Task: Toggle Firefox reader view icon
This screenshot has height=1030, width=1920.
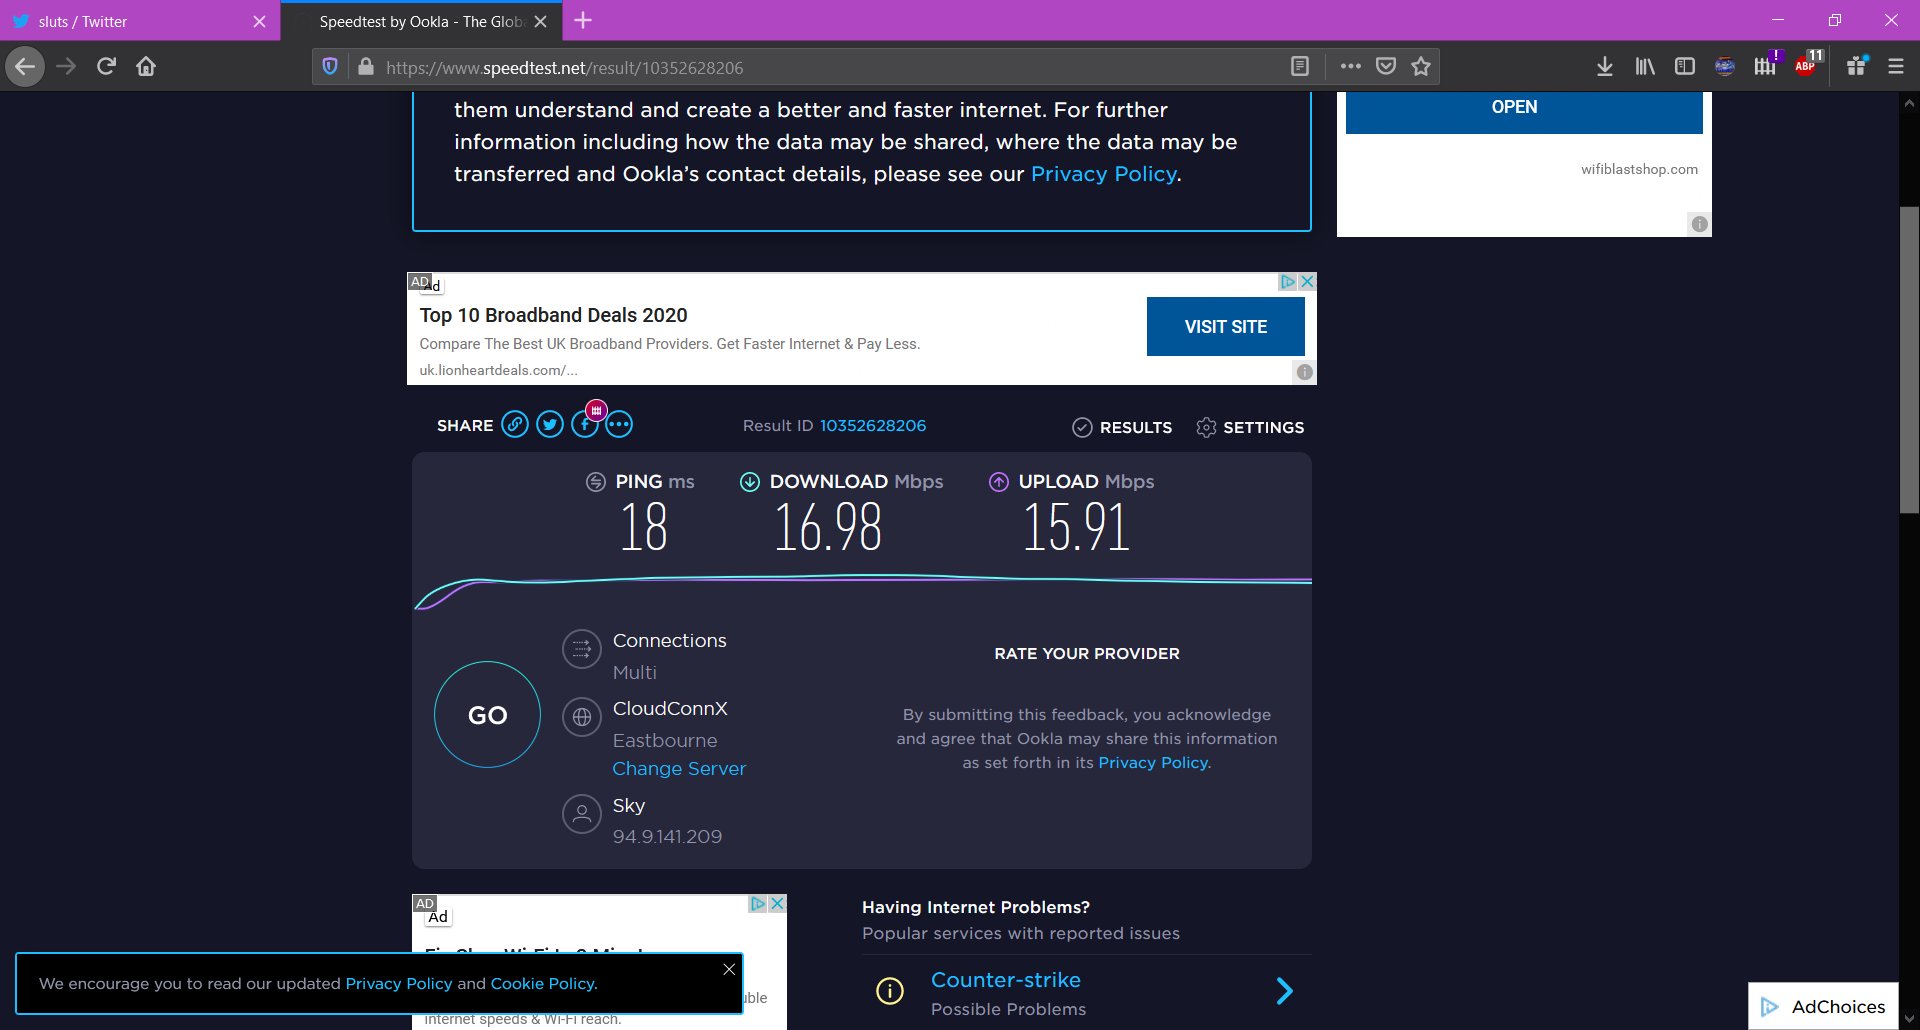Action: pyautogui.click(x=1300, y=67)
